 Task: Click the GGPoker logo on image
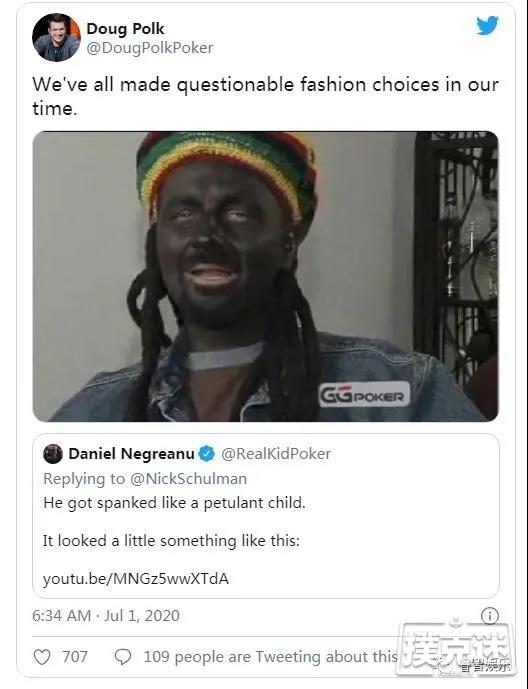tap(364, 395)
